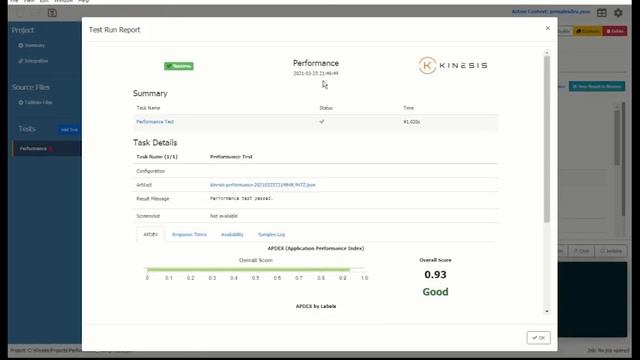The width and height of the screenshot is (640, 360).
Task: Switch to the Response Times tab
Action: pos(189,234)
